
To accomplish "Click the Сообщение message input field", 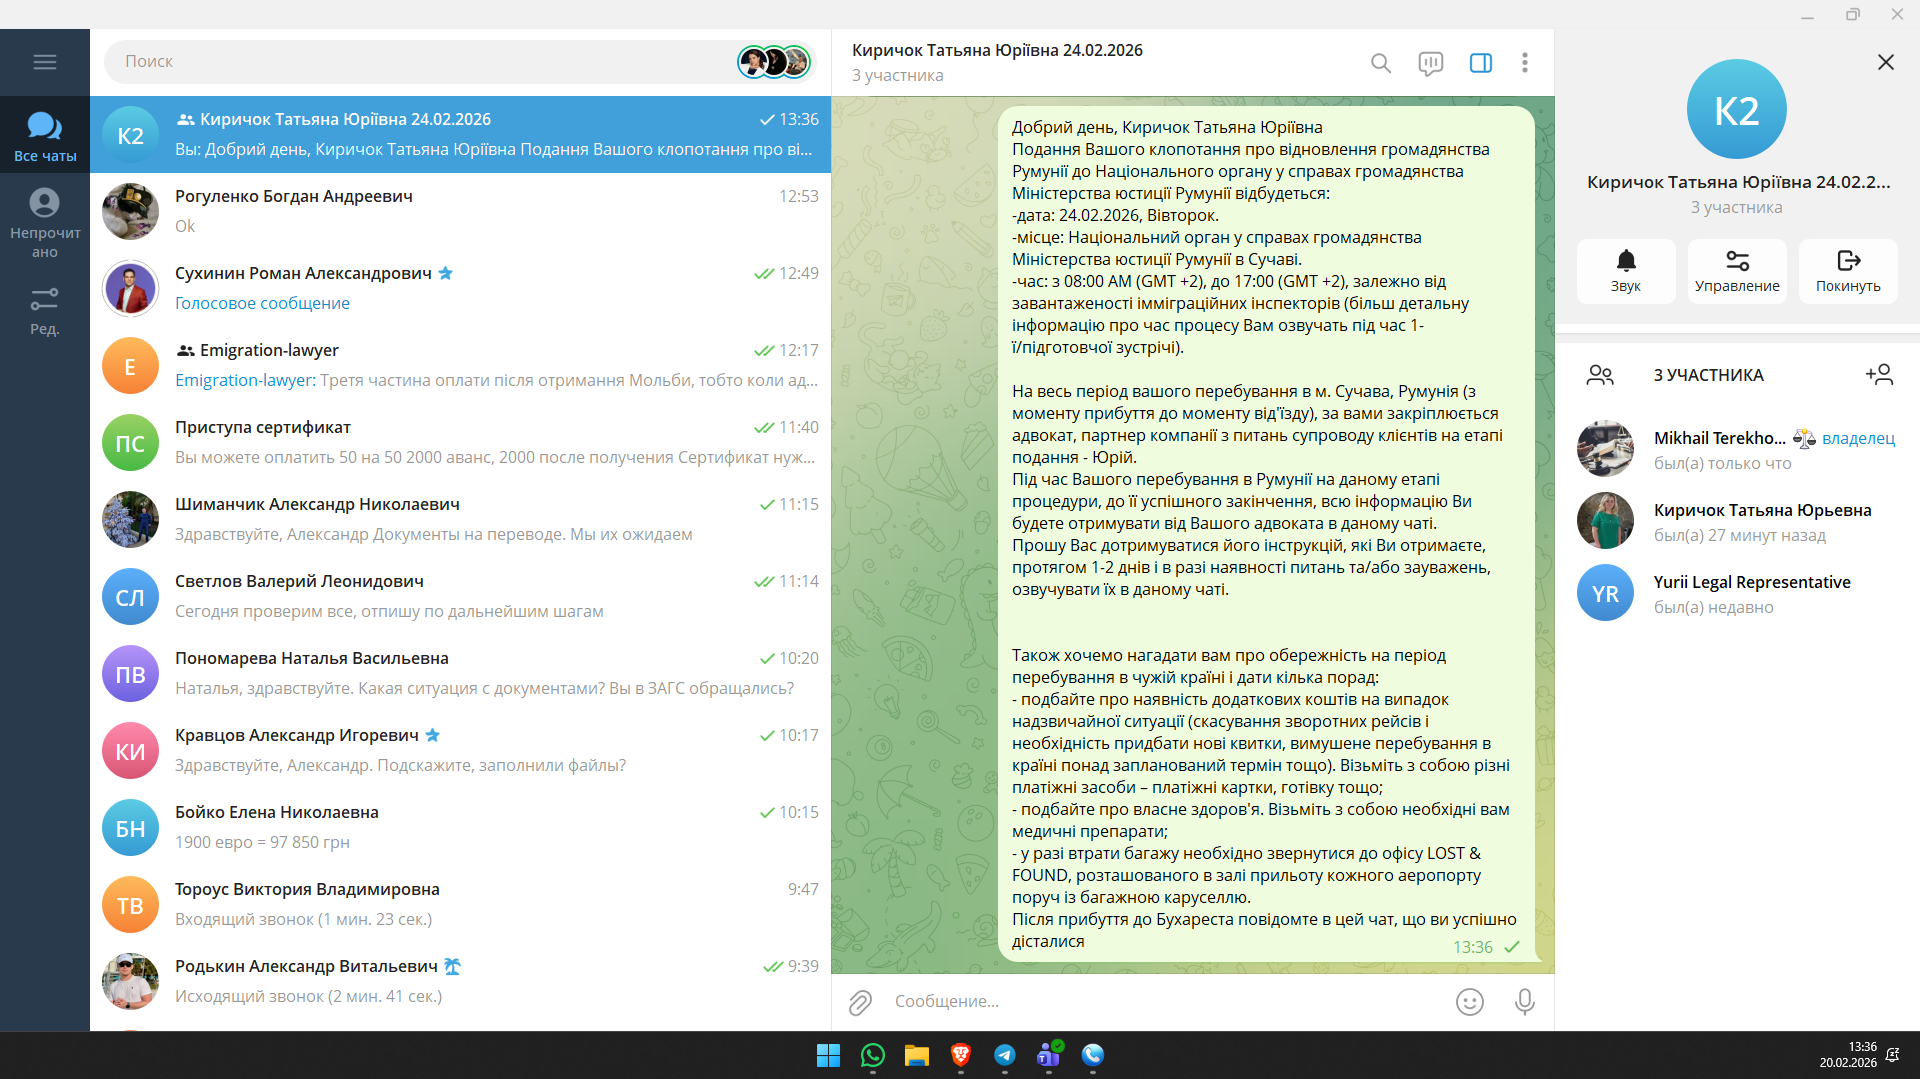I will point(1165,1002).
